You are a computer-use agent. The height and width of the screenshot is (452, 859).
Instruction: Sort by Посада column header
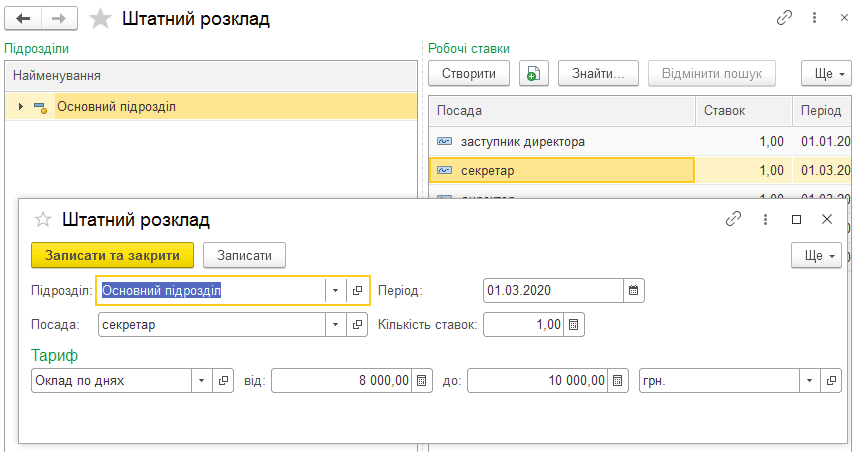point(562,111)
